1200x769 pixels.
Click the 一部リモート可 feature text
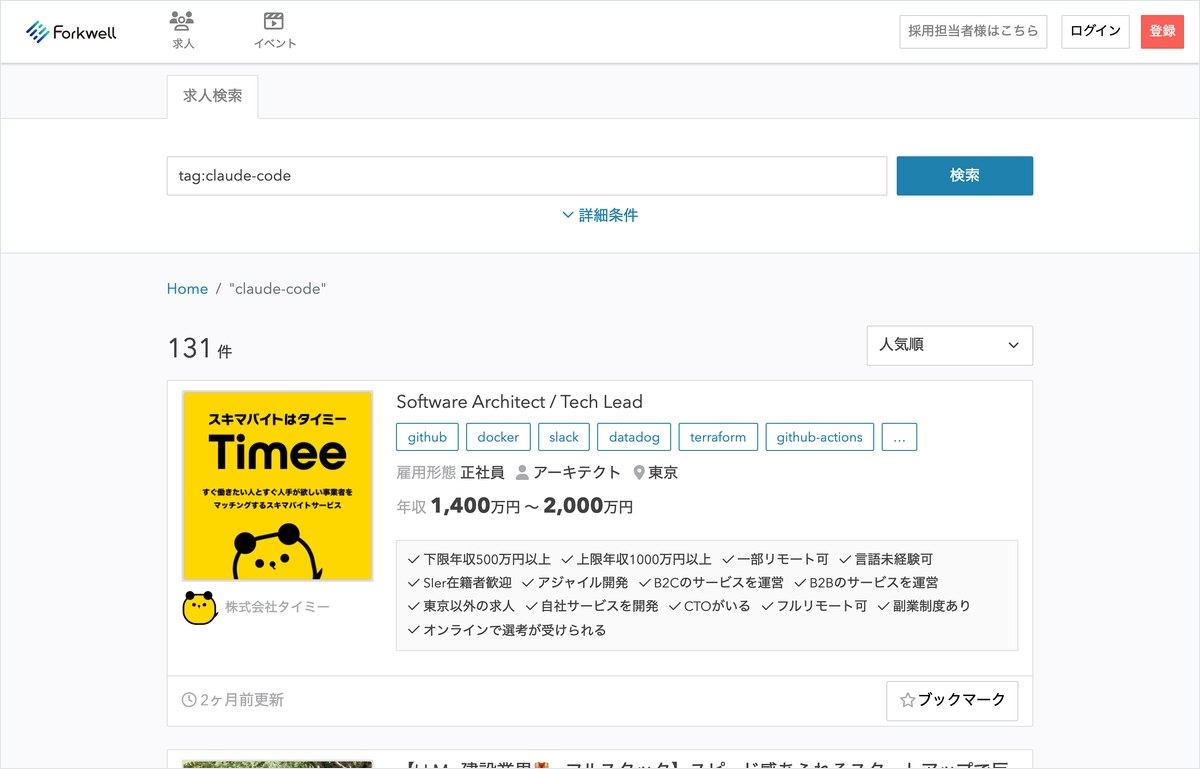[x=783, y=559]
